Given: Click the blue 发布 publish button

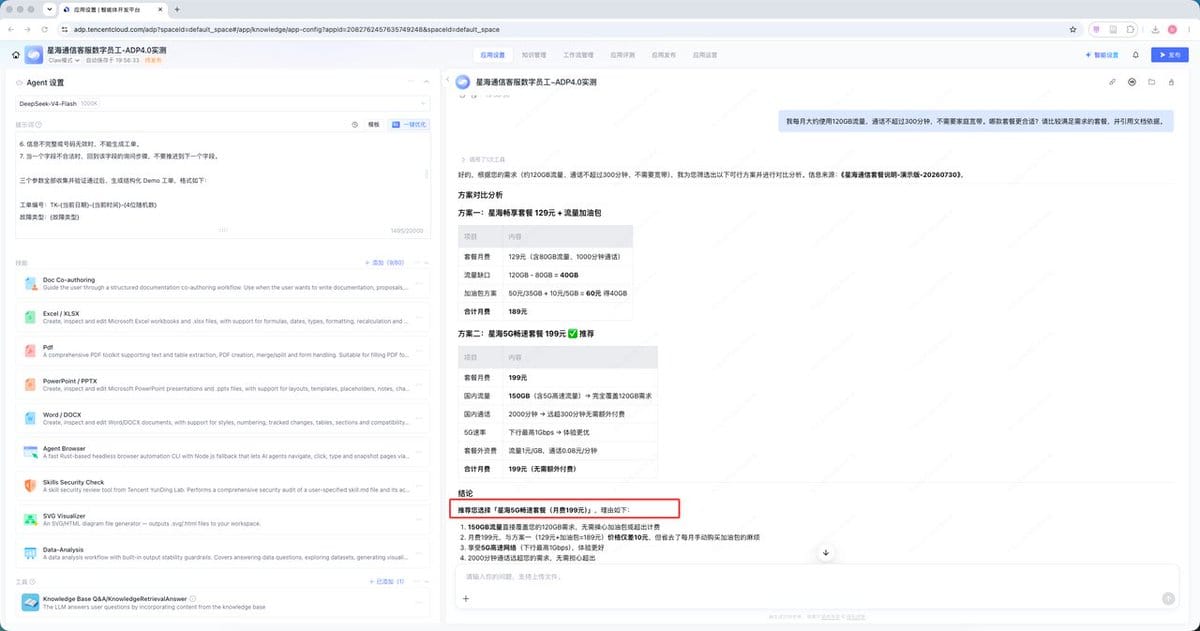Looking at the screenshot, I should click(1171, 55).
